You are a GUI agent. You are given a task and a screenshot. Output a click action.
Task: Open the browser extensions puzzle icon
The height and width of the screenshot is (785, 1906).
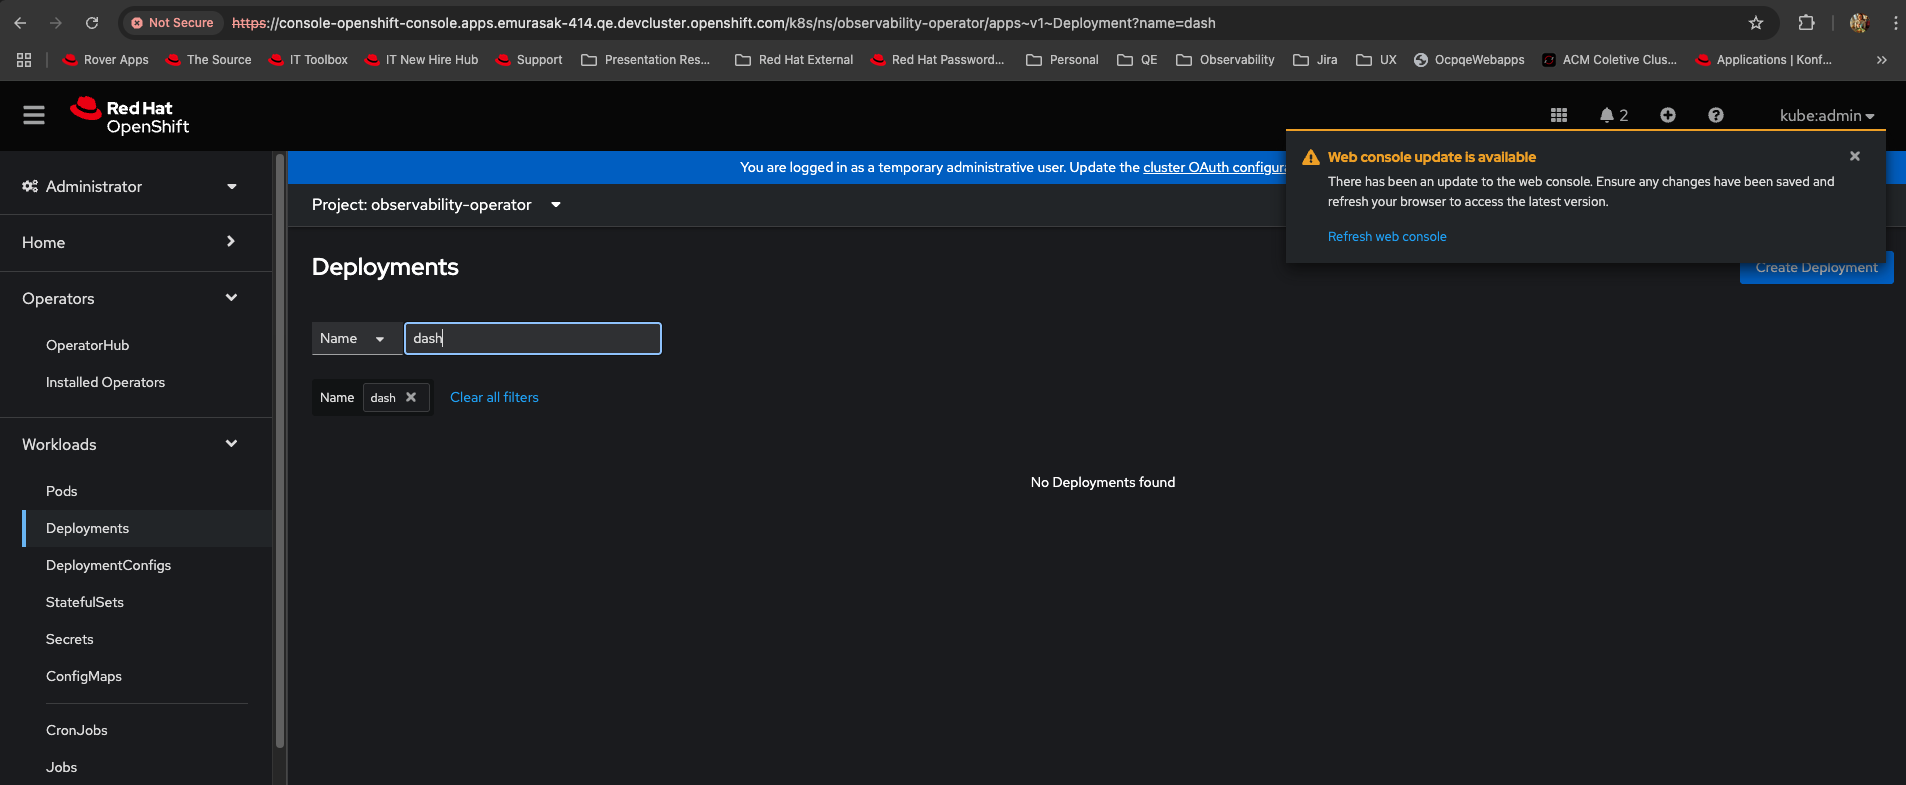point(1806,22)
